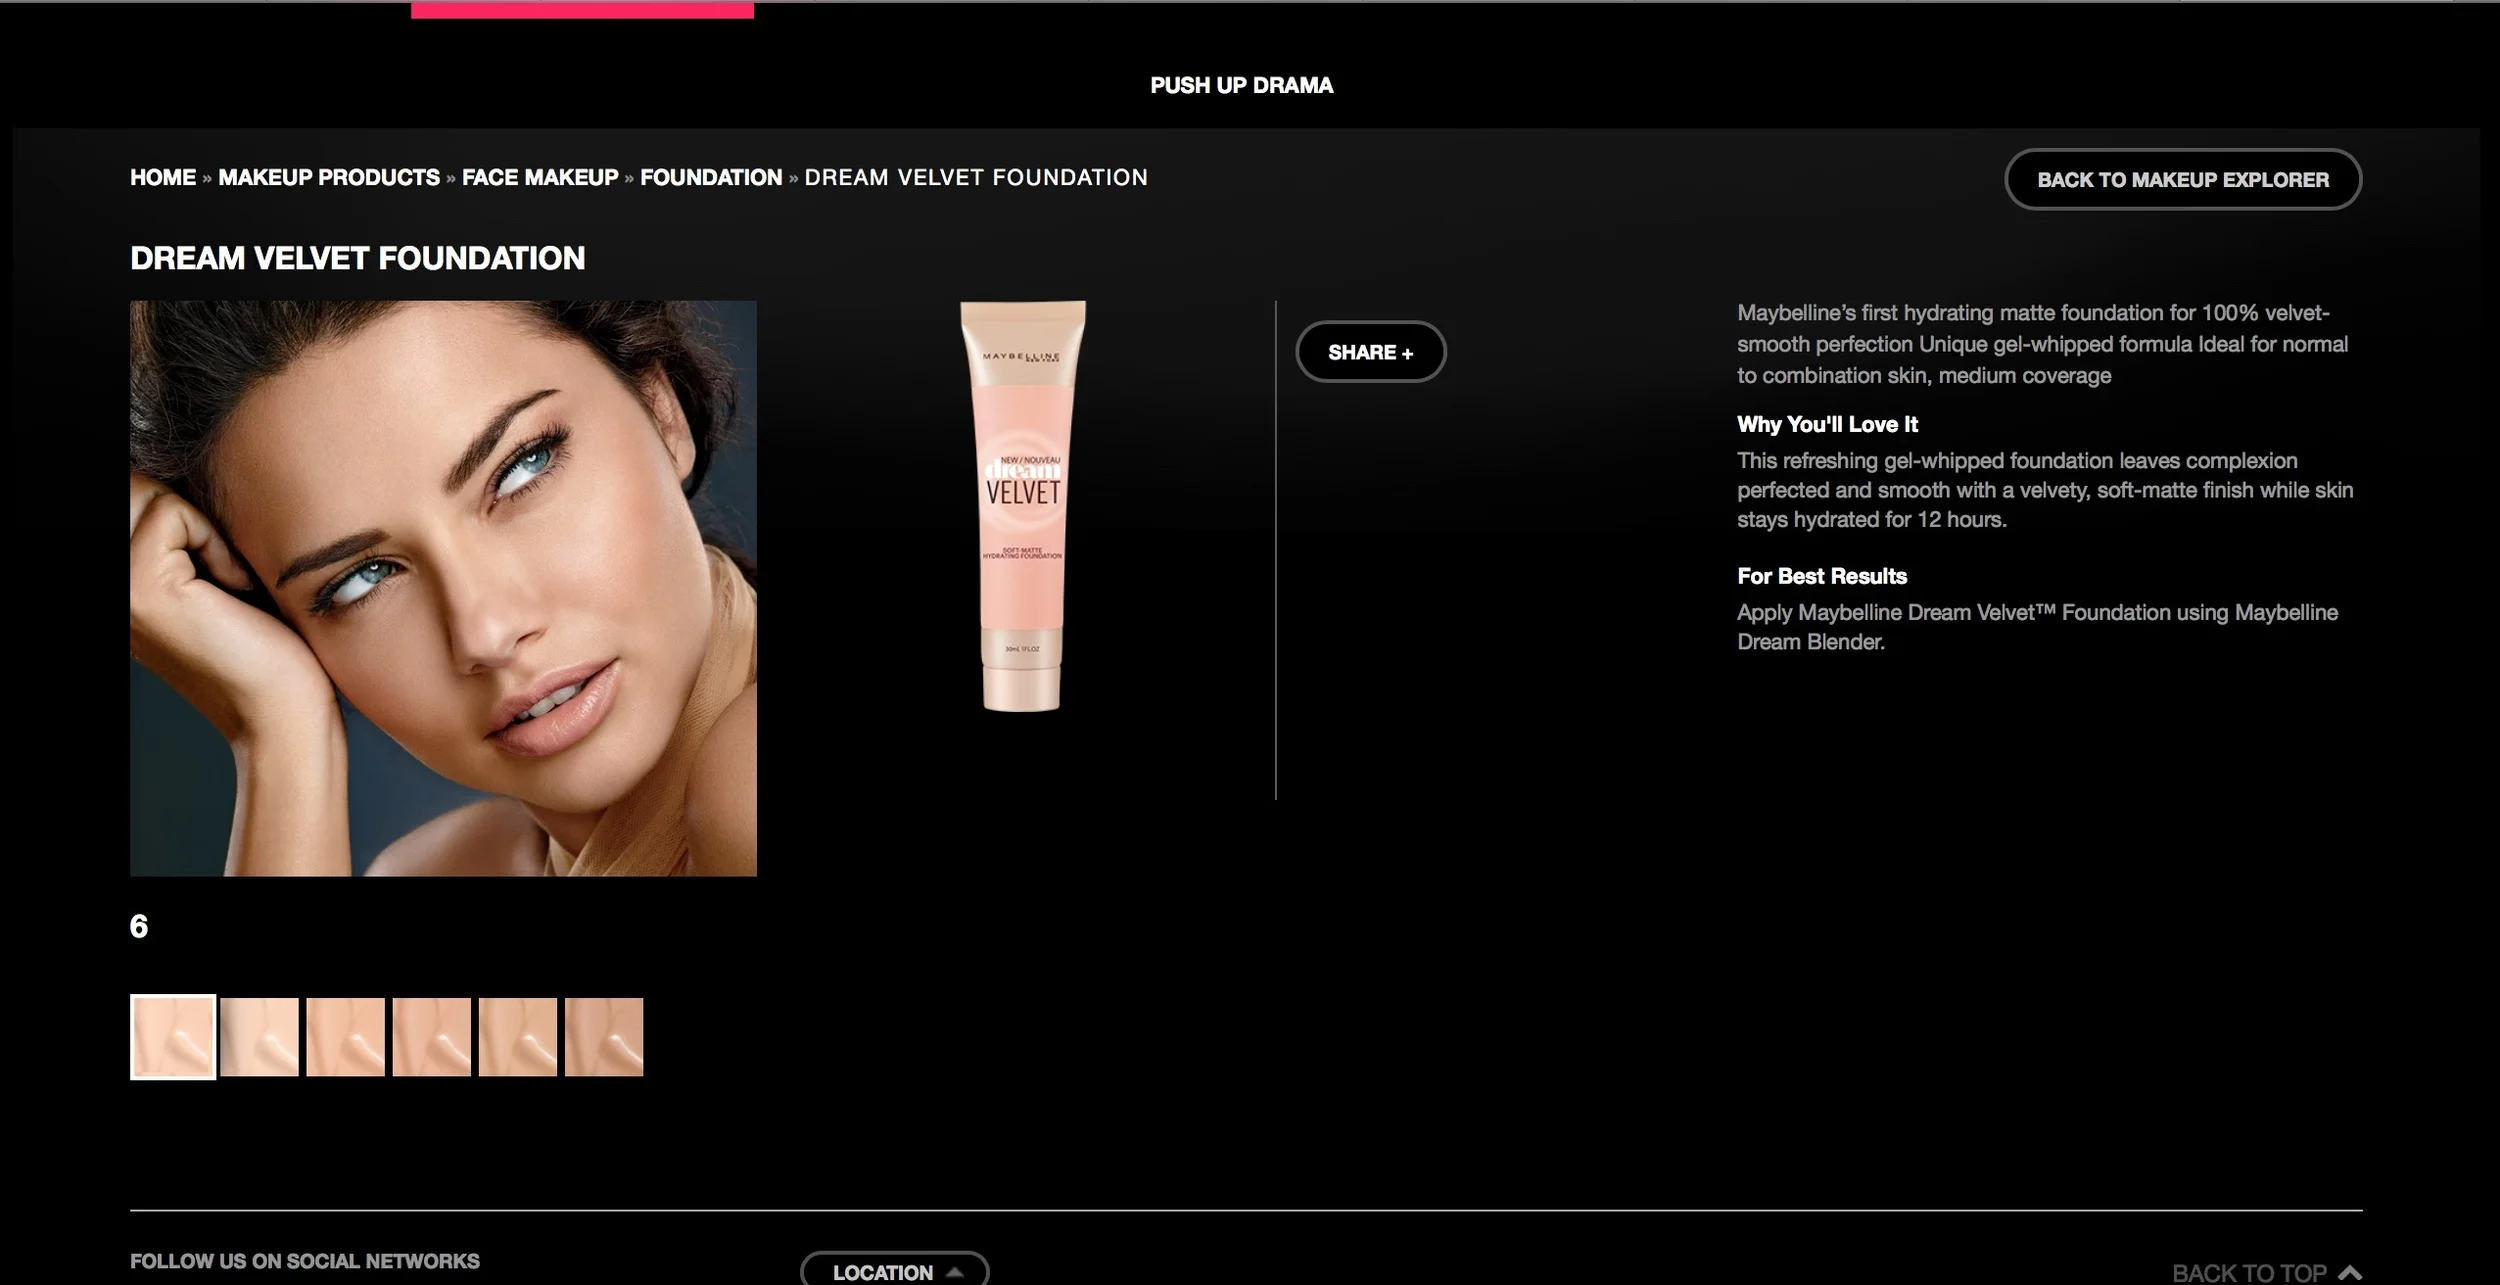Click the pink highlighted navigation bar tab
2500x1285 pixels.
click(582, 9)
